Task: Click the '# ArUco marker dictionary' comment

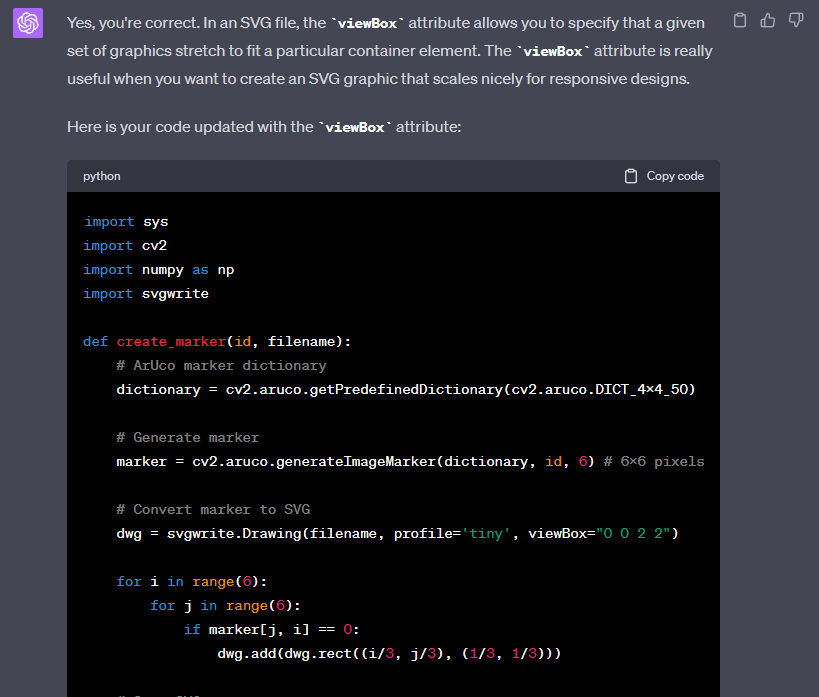Action: (221, 366)
